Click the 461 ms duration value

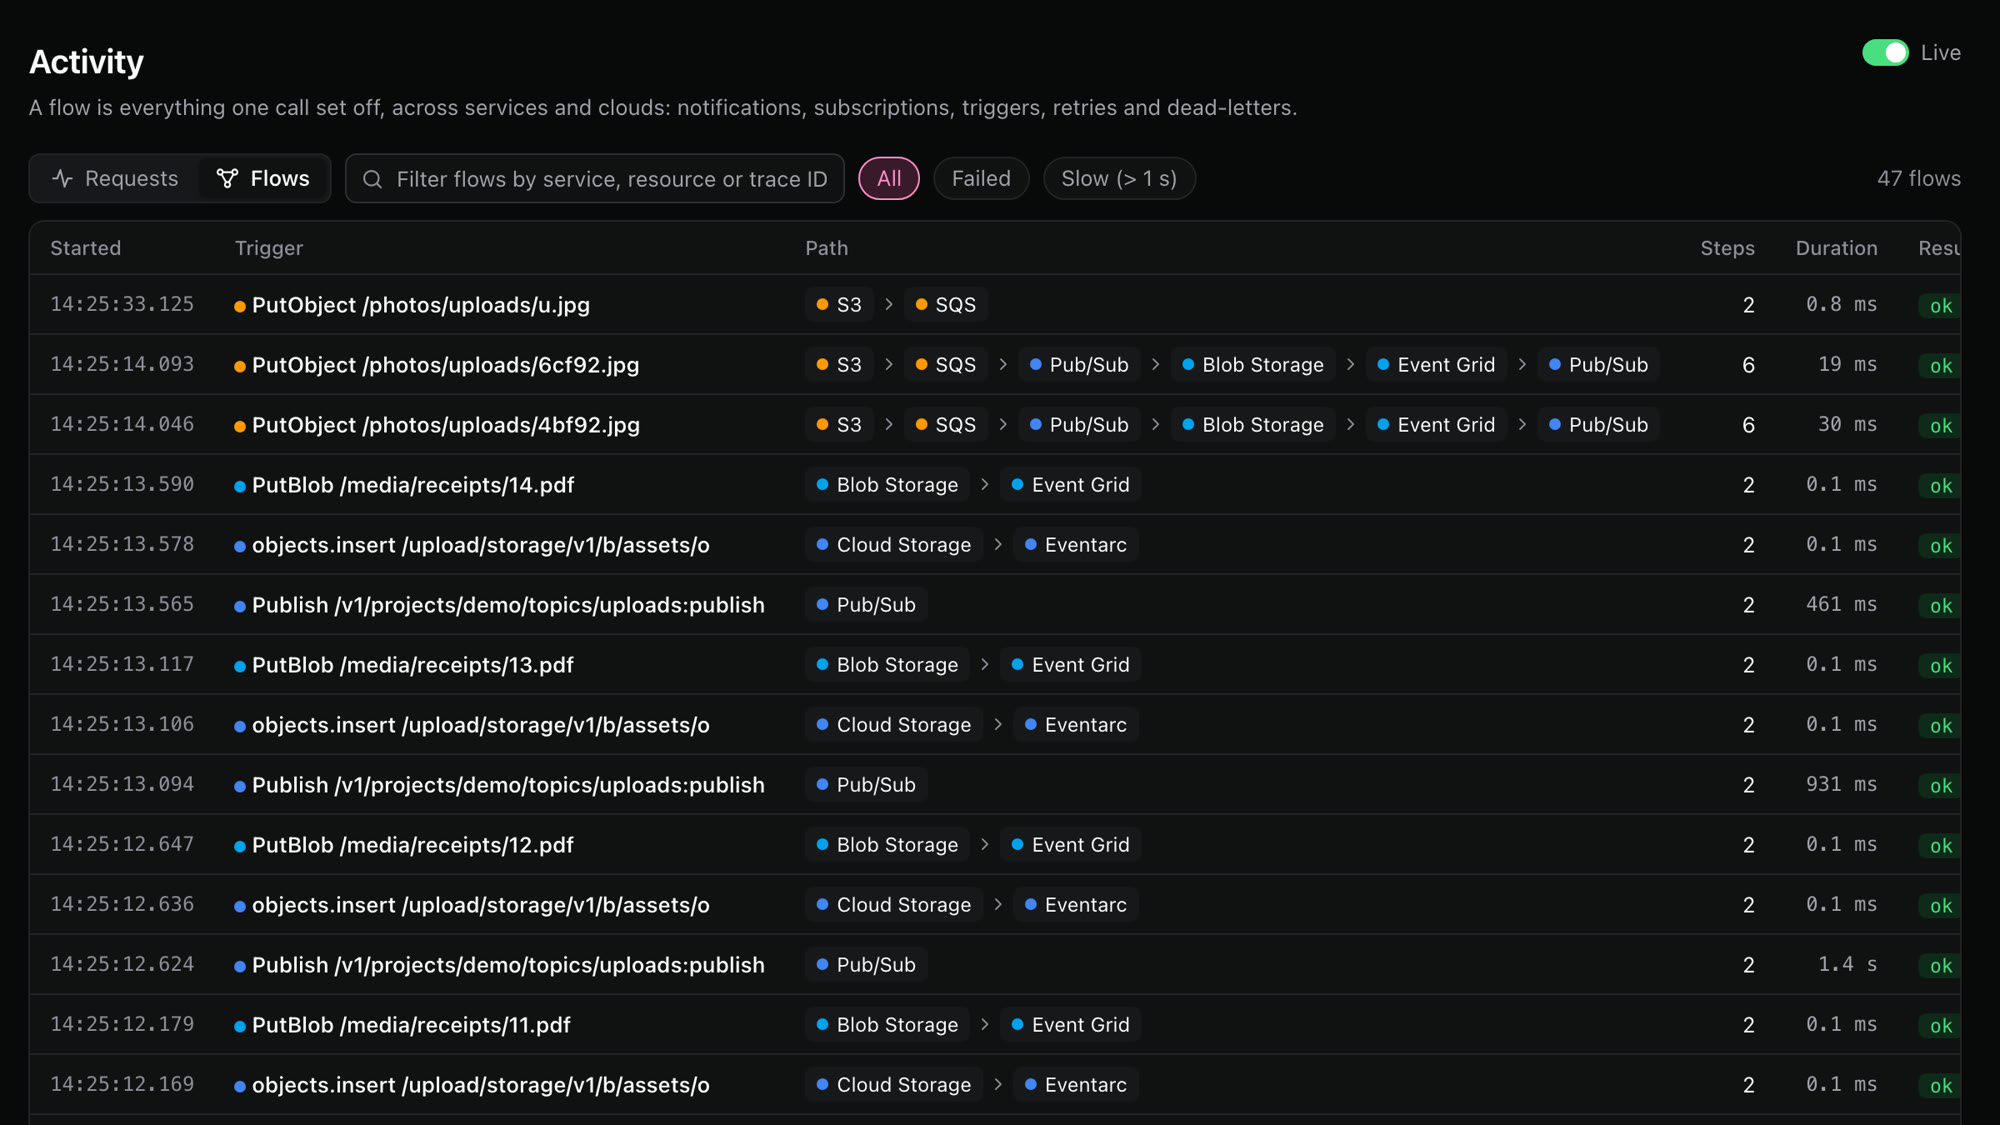1841,604
